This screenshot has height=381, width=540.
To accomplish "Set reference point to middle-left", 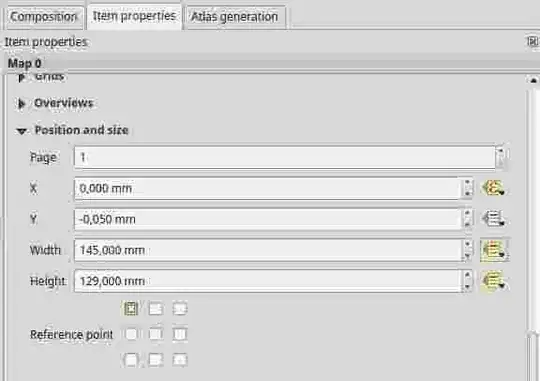I will point(131,334).
